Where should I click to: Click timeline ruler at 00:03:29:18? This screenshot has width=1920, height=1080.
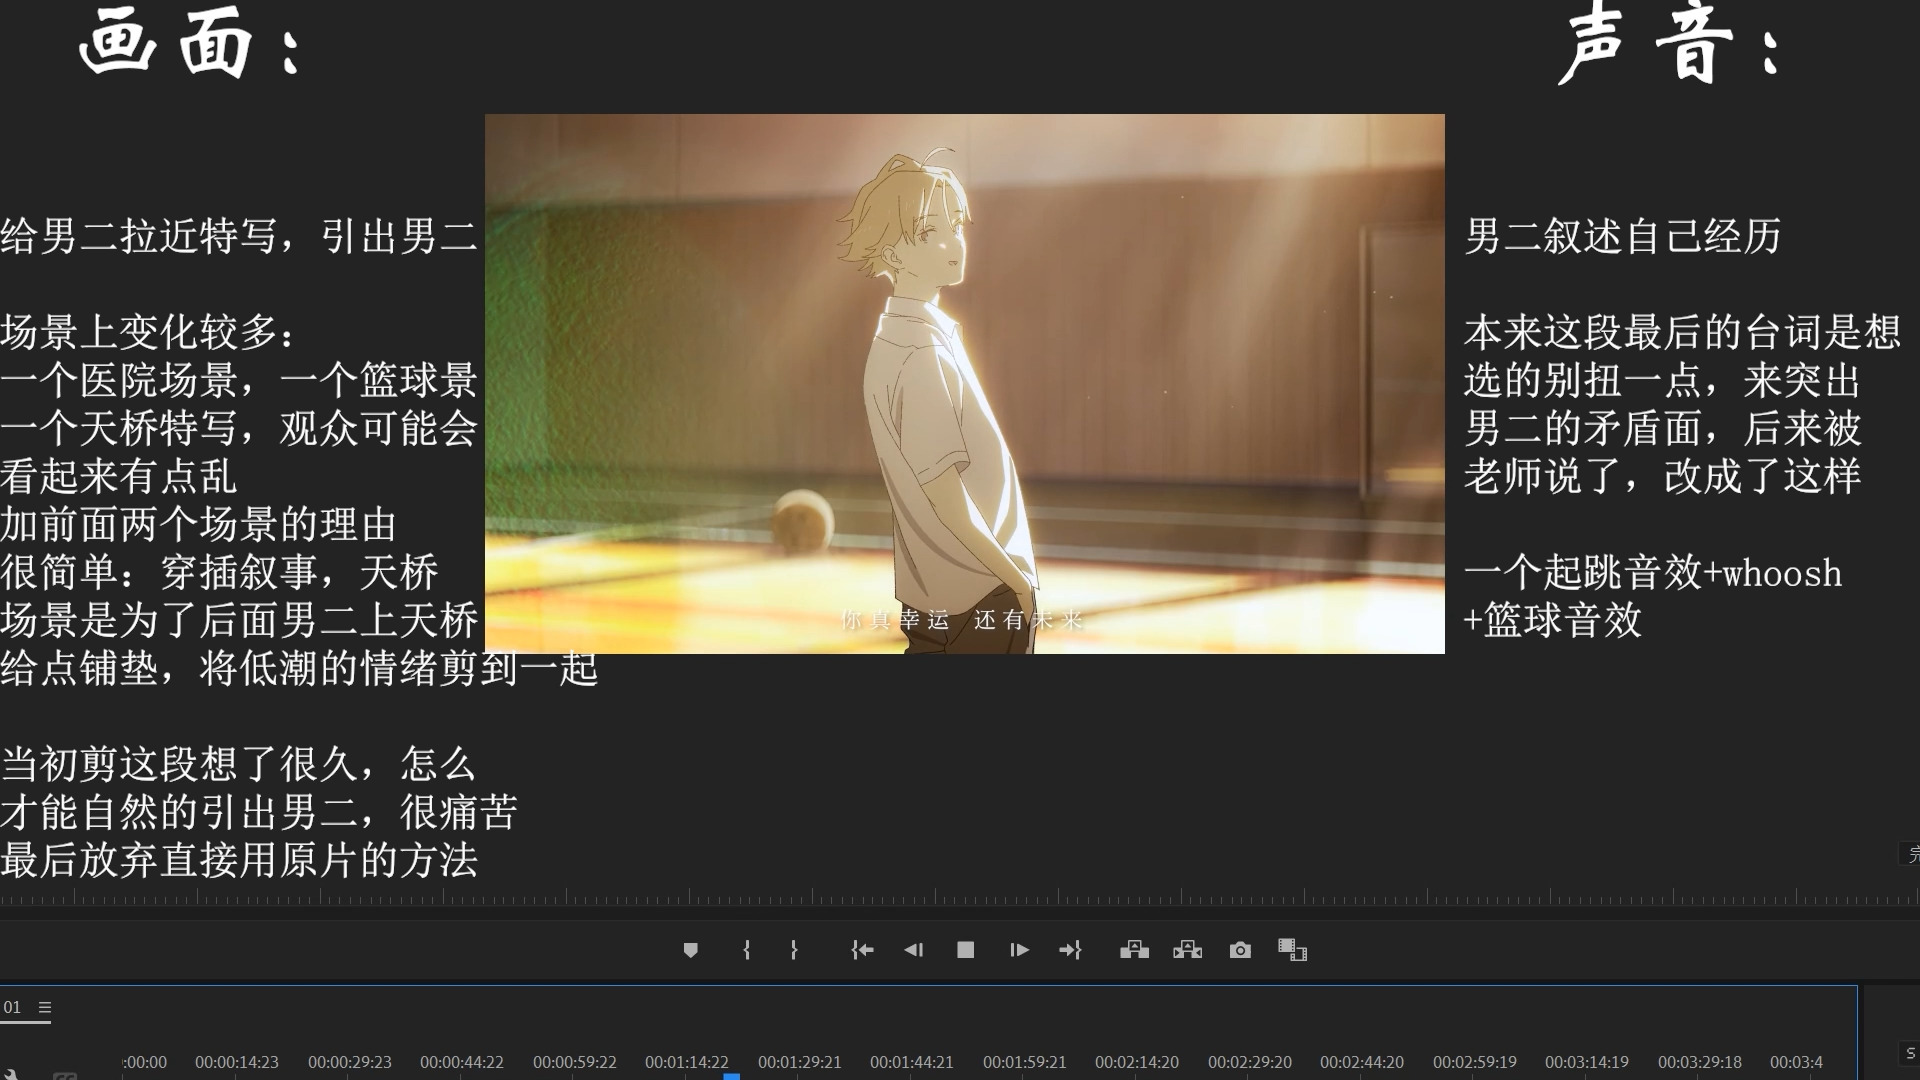click(x=1700, y=1062)
